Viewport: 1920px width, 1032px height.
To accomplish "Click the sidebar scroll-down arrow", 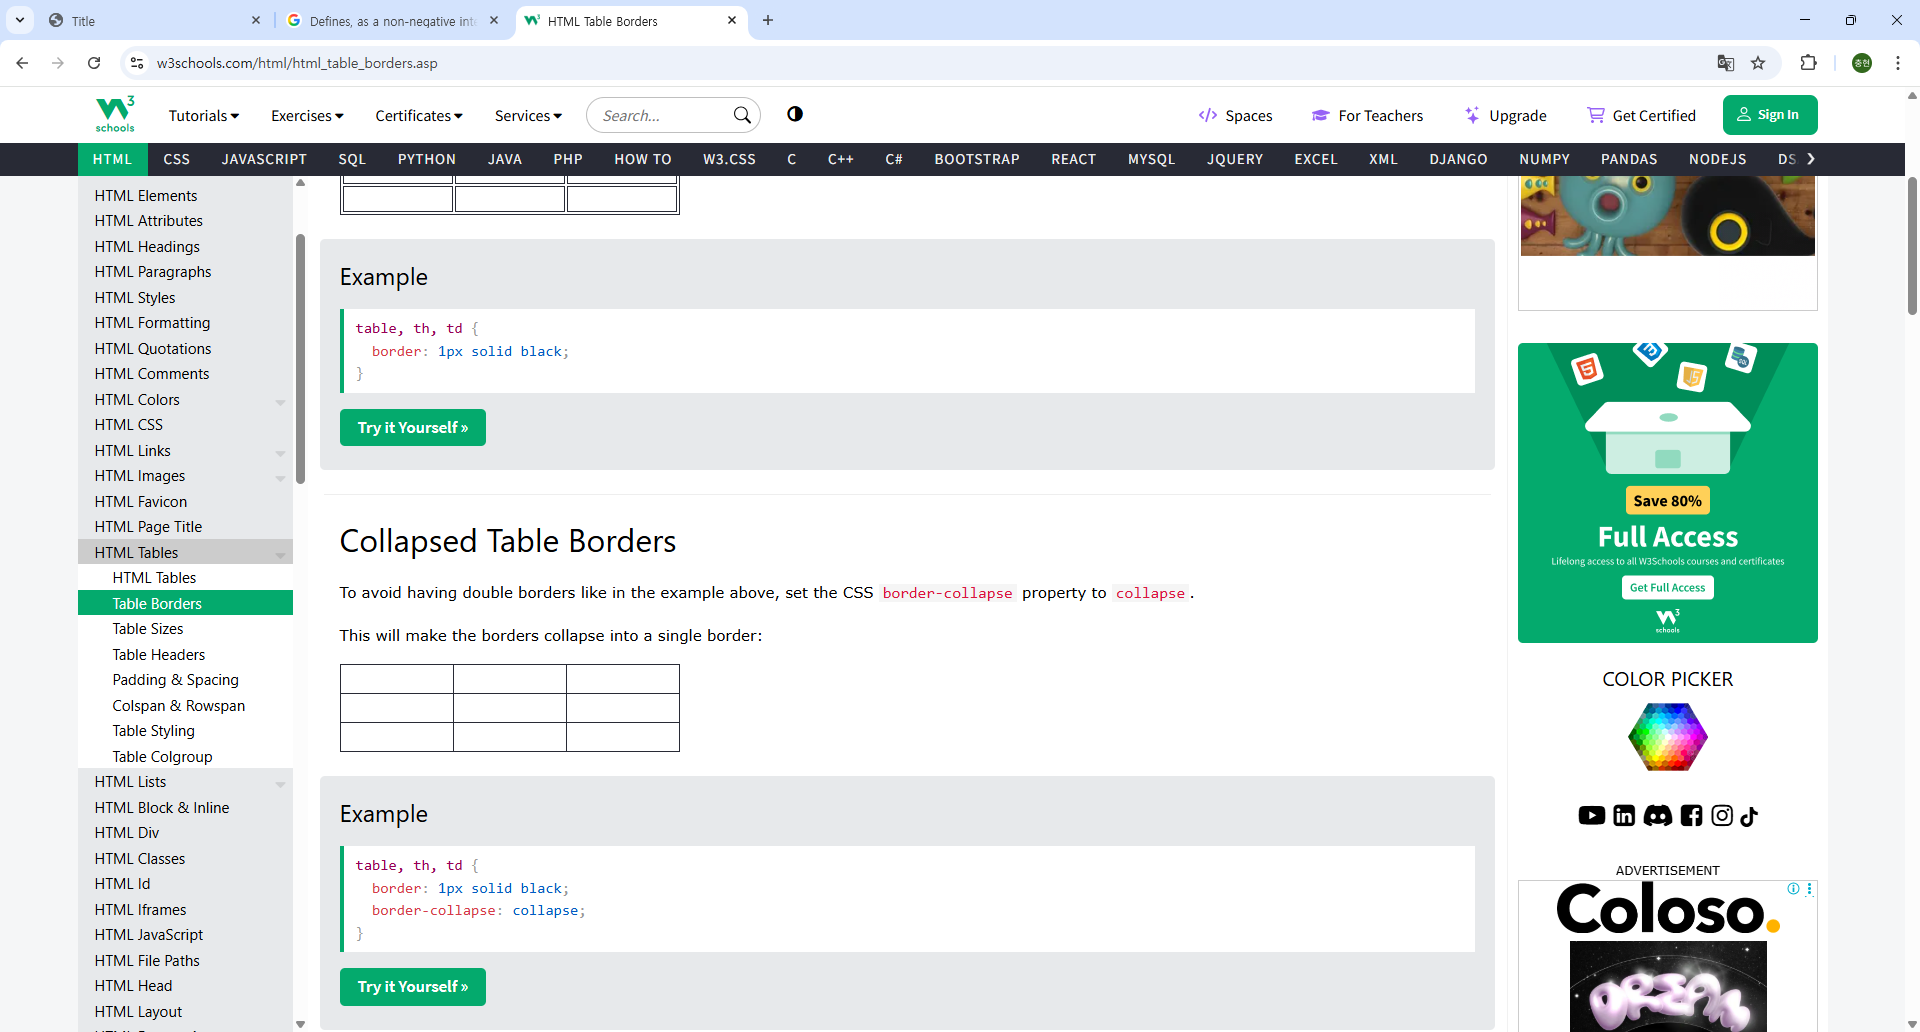I will tap(300, 1024).
